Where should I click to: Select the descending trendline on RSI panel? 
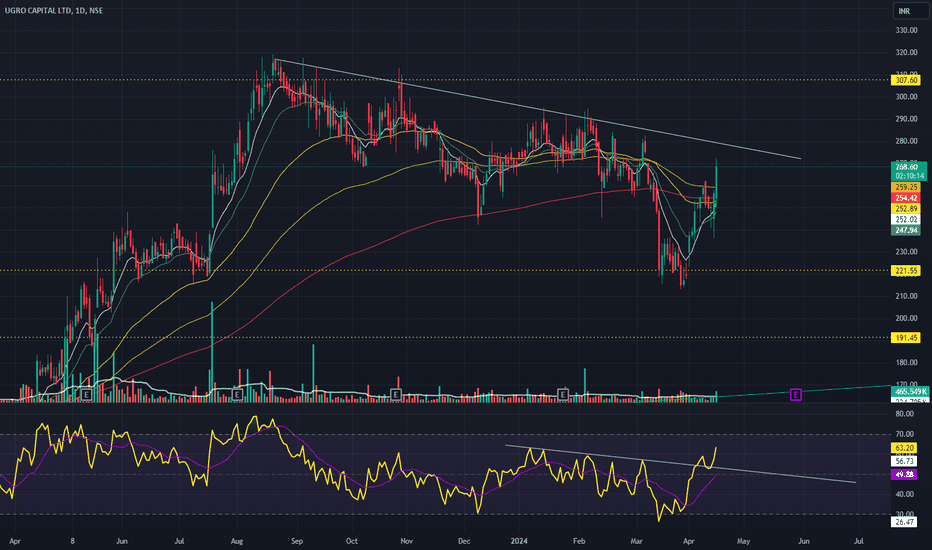pyautogui.click(x=681, y=464)
